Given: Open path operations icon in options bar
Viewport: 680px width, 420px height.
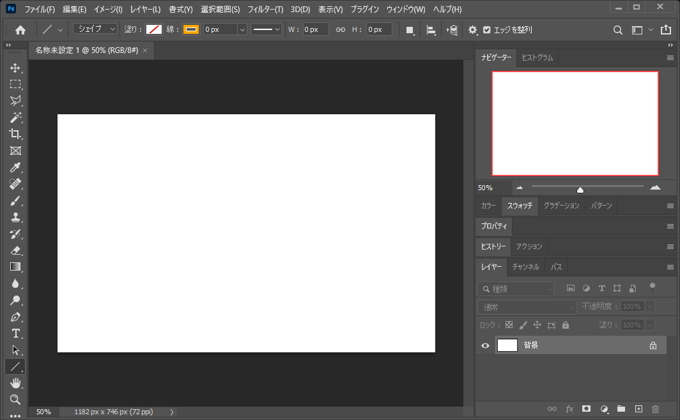Looking at the screenshot, I should point(410,30).
